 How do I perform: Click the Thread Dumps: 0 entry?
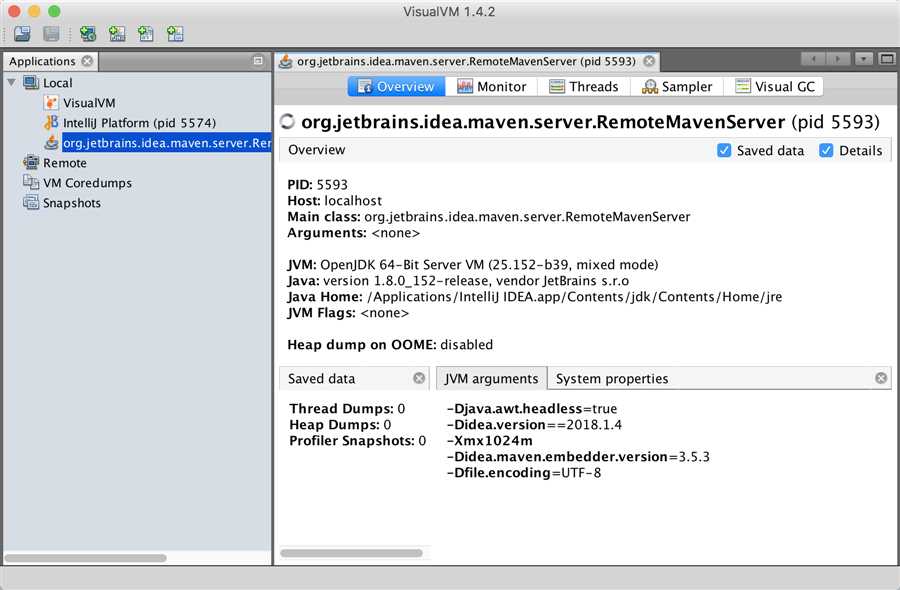[347, 409]
